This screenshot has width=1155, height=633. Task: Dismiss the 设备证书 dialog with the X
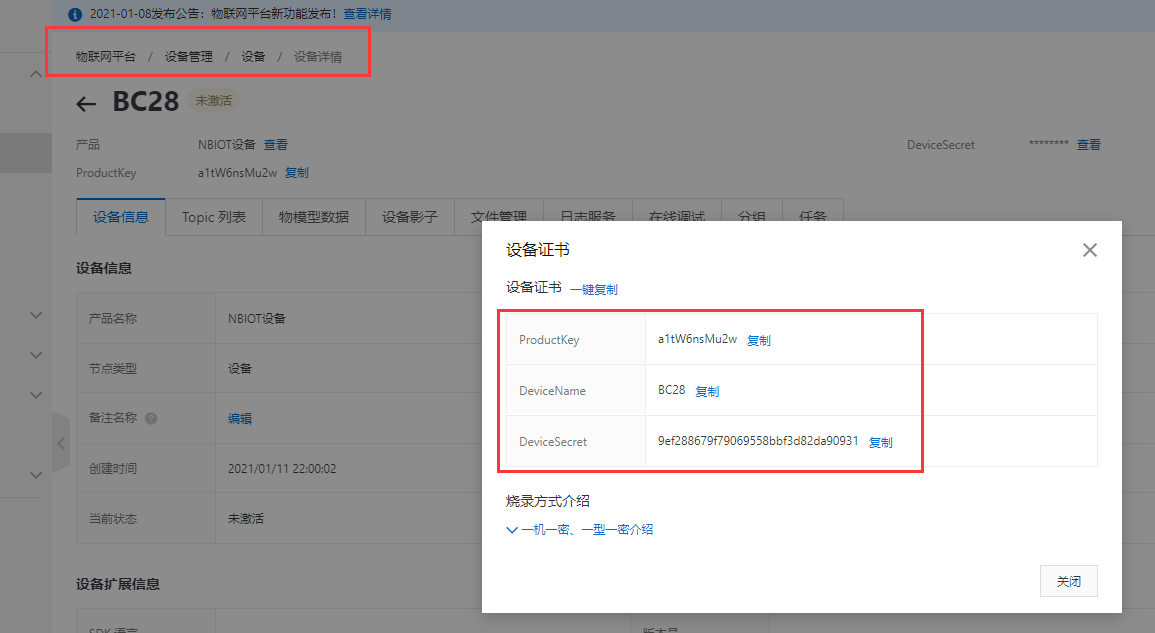click(x=1089, y=250)
